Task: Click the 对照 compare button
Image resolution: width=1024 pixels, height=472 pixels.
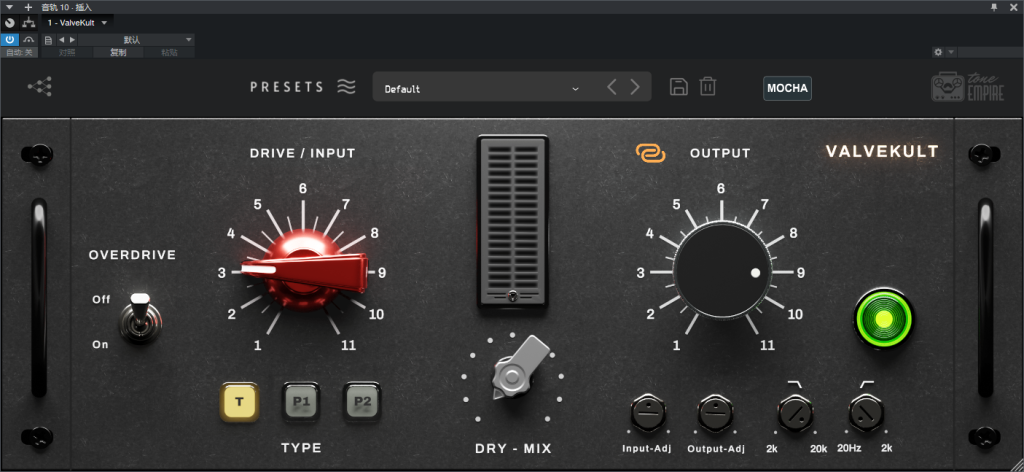Action: coord(67,52)
